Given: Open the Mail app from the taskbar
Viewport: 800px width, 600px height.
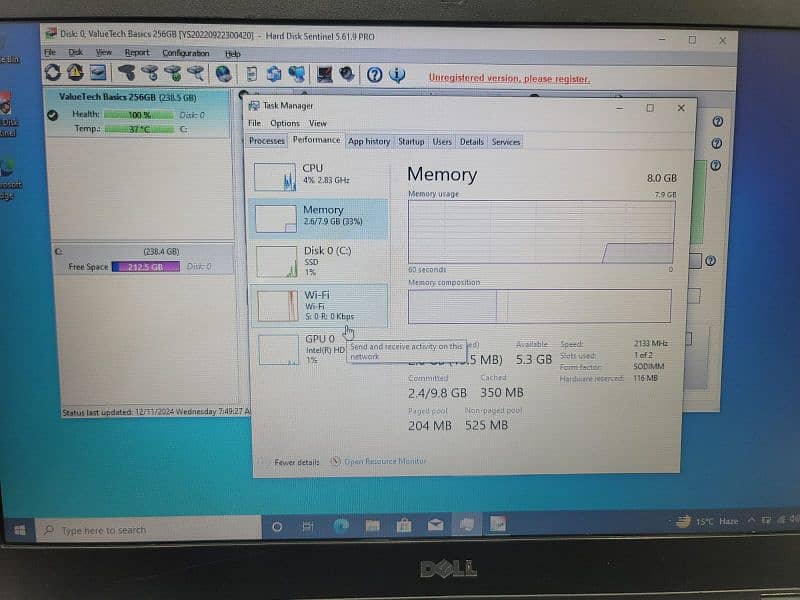Looking at the screenshot, I should [x=435, y=525].
